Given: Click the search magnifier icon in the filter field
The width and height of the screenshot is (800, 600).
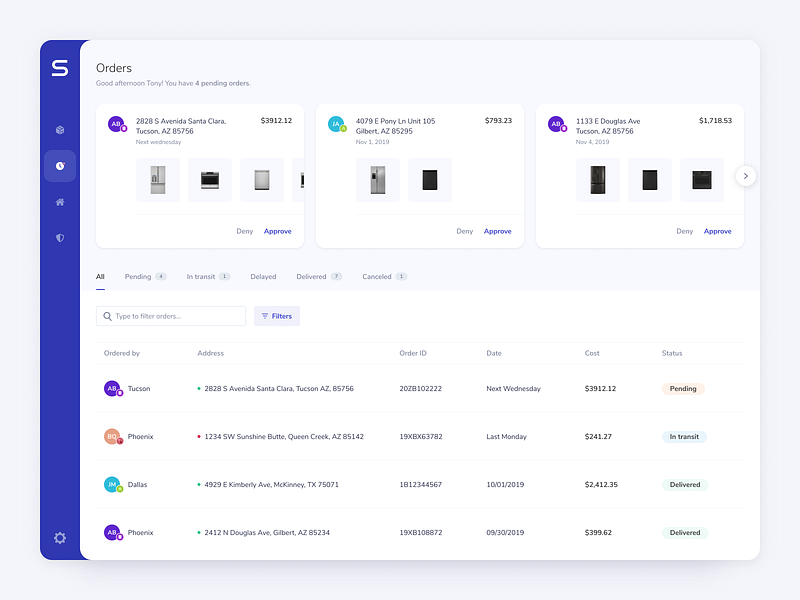Looking at the screenshot, I should pos(107,316).
